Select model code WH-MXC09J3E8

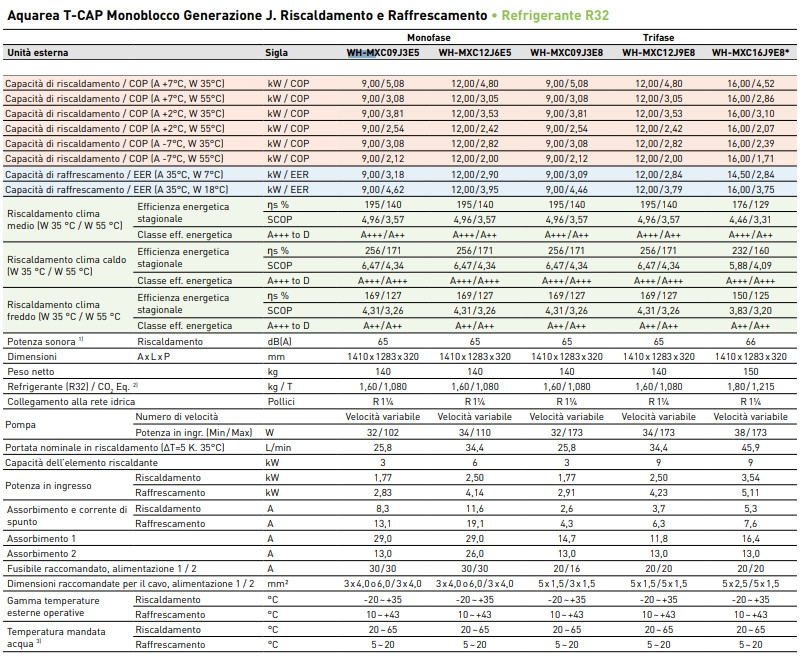[x=567, y=52]
